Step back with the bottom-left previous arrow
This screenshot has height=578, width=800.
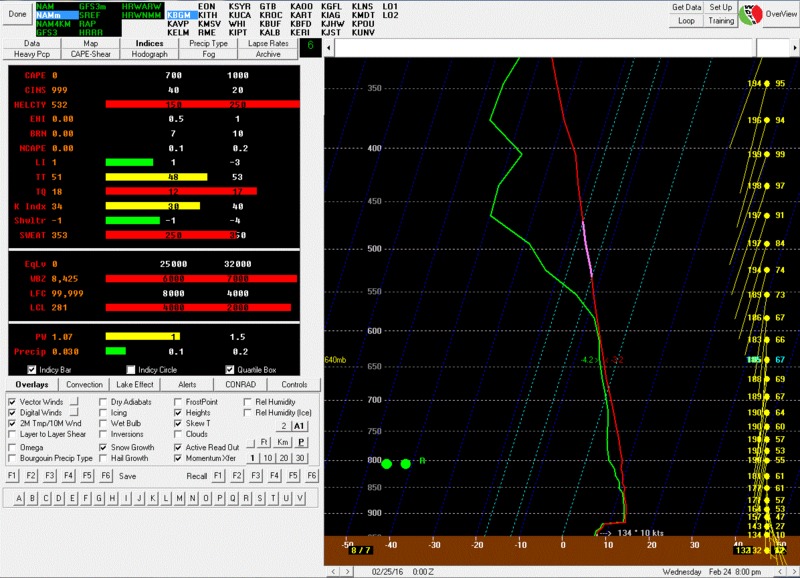tap(334, 572)
